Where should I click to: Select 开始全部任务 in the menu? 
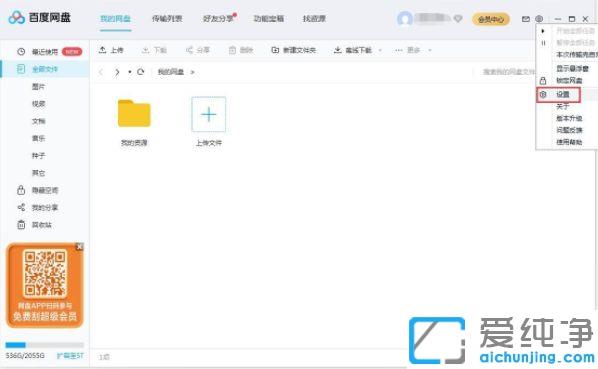point(575,30)
